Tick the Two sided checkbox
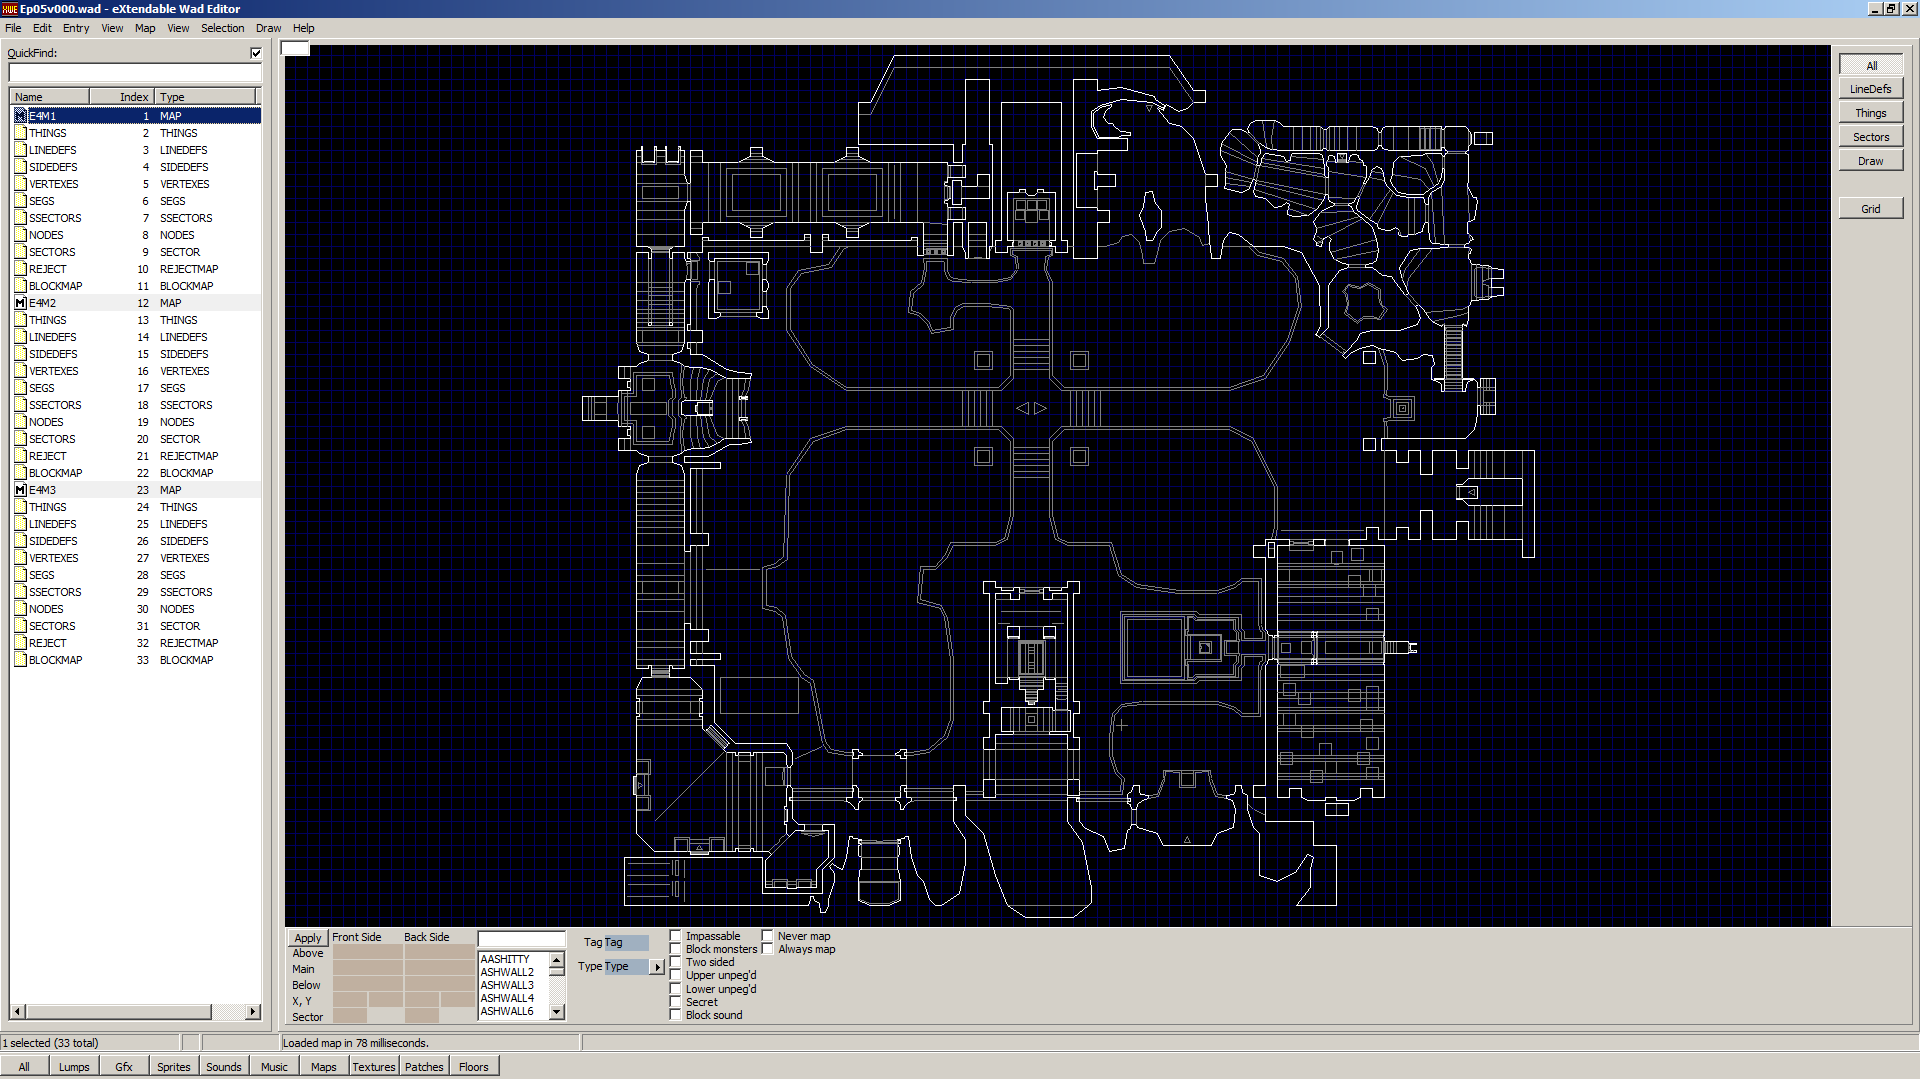 point(676,962)
